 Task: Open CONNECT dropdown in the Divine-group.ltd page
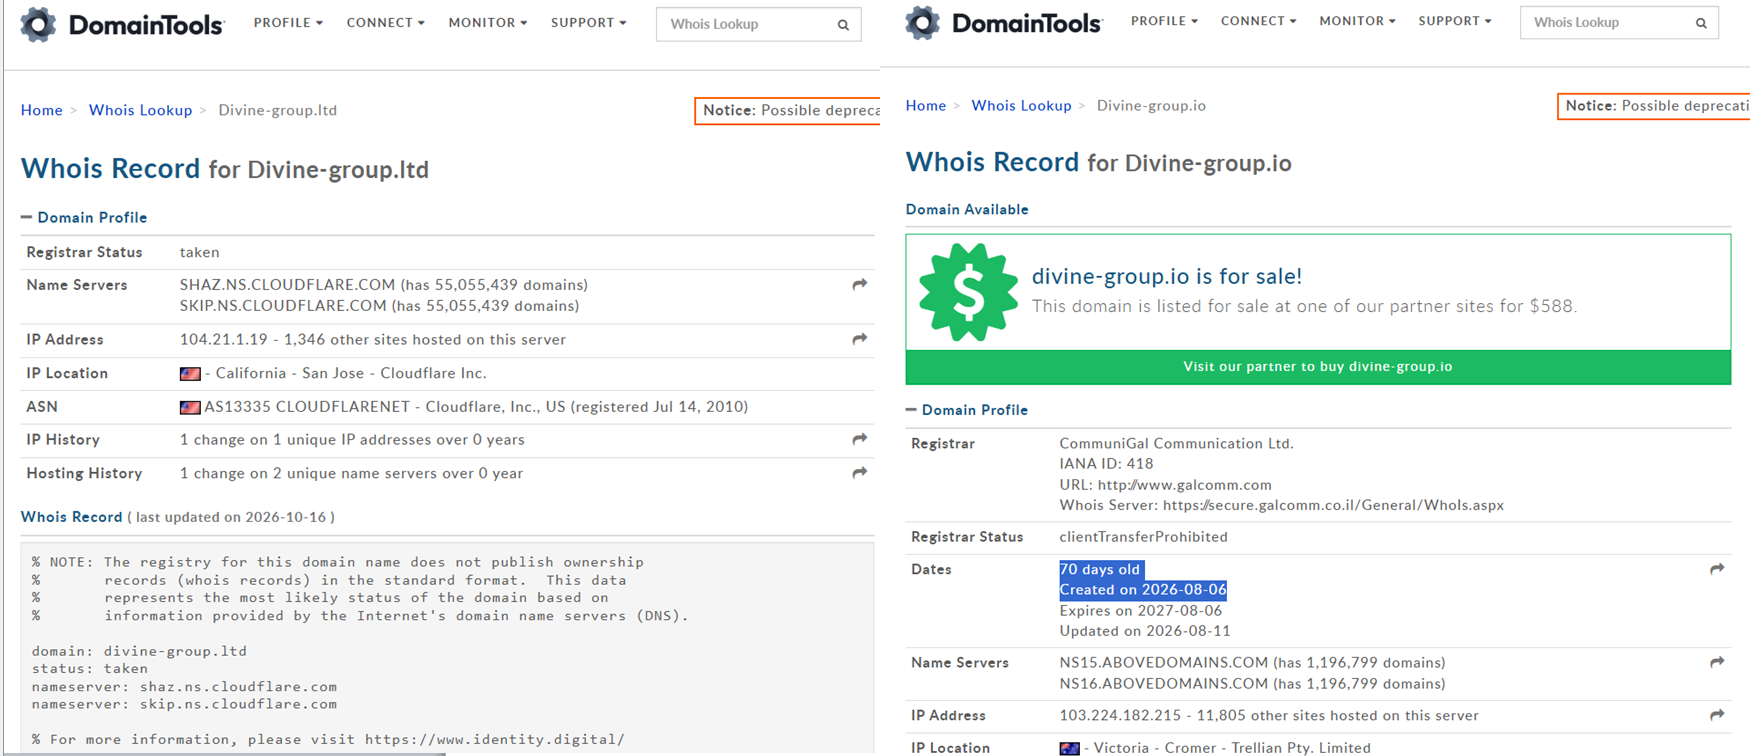click(x=385, y=22)
